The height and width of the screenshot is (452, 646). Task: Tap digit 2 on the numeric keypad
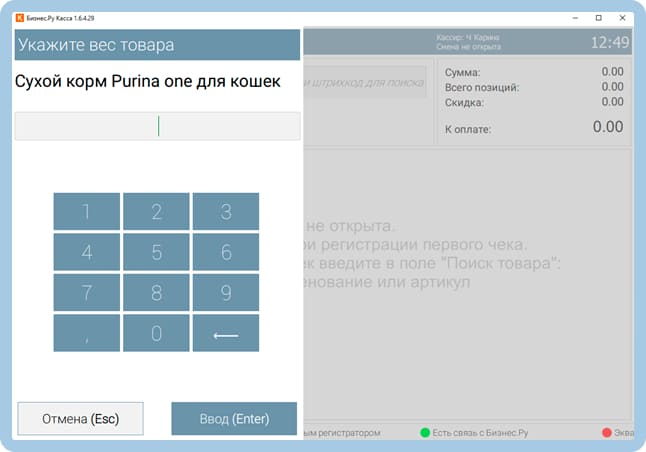coord(156,211)
